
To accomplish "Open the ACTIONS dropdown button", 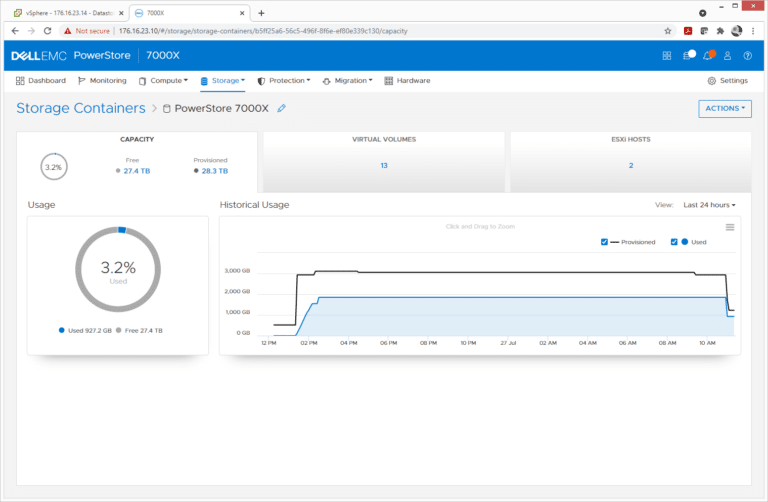I will point(725,109).
